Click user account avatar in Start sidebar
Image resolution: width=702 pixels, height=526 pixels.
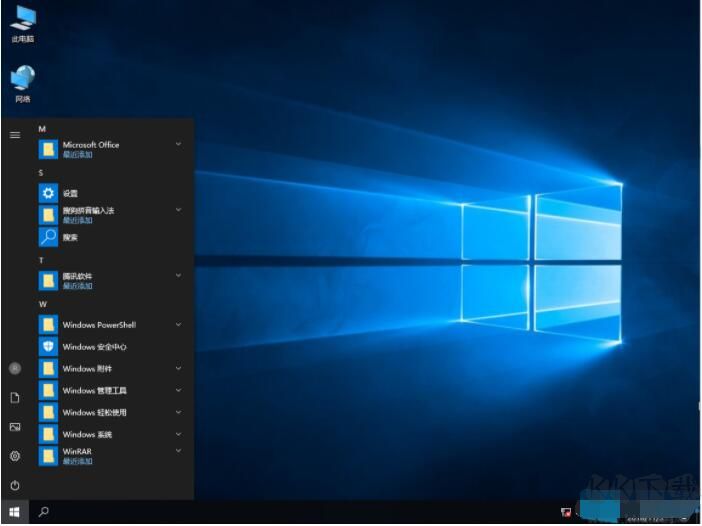[x=15, y=368]
